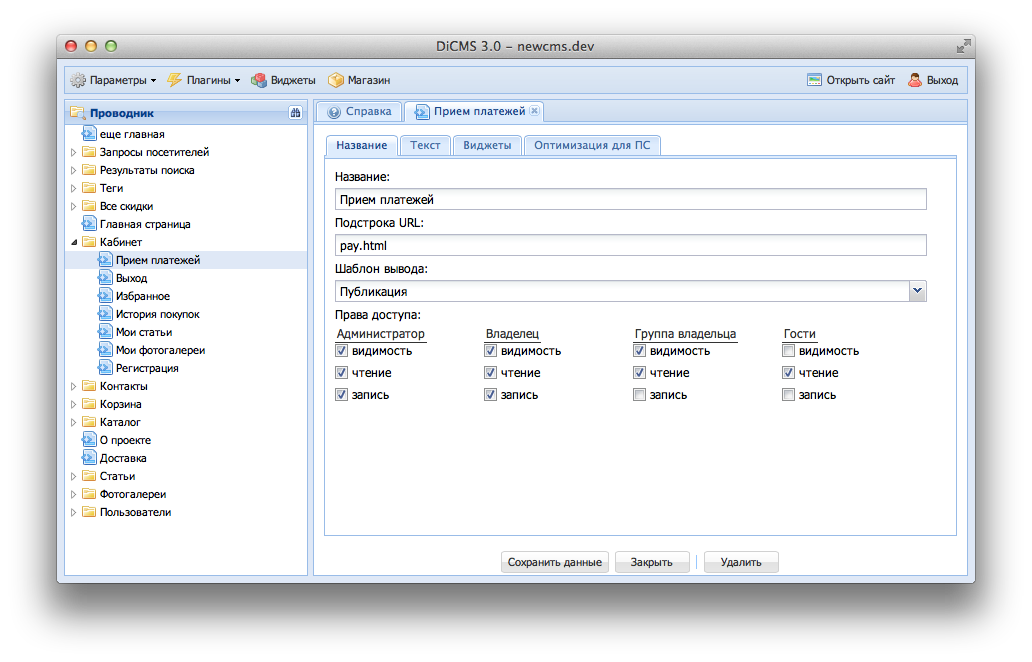
Task: Click the Плагины lightning icon
Action: [174, 80]
